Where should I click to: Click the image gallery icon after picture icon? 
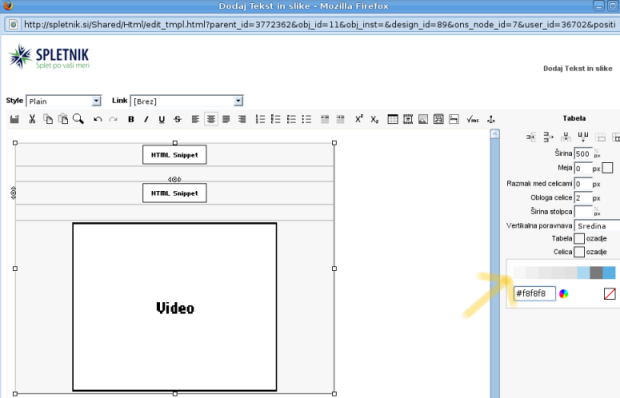click(439, 119)
